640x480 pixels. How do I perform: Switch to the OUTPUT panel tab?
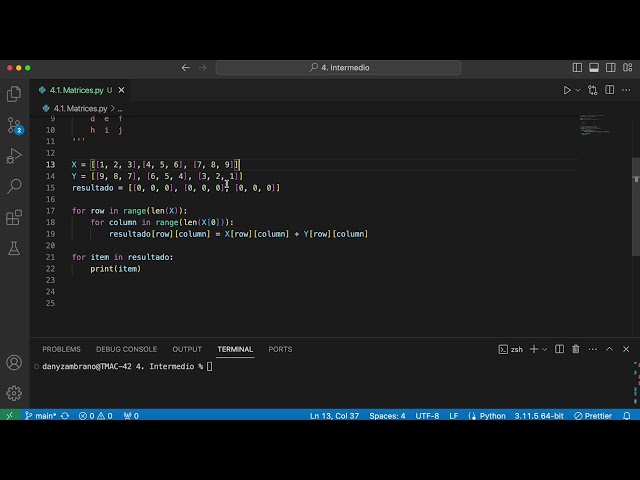tap(187, 349)
